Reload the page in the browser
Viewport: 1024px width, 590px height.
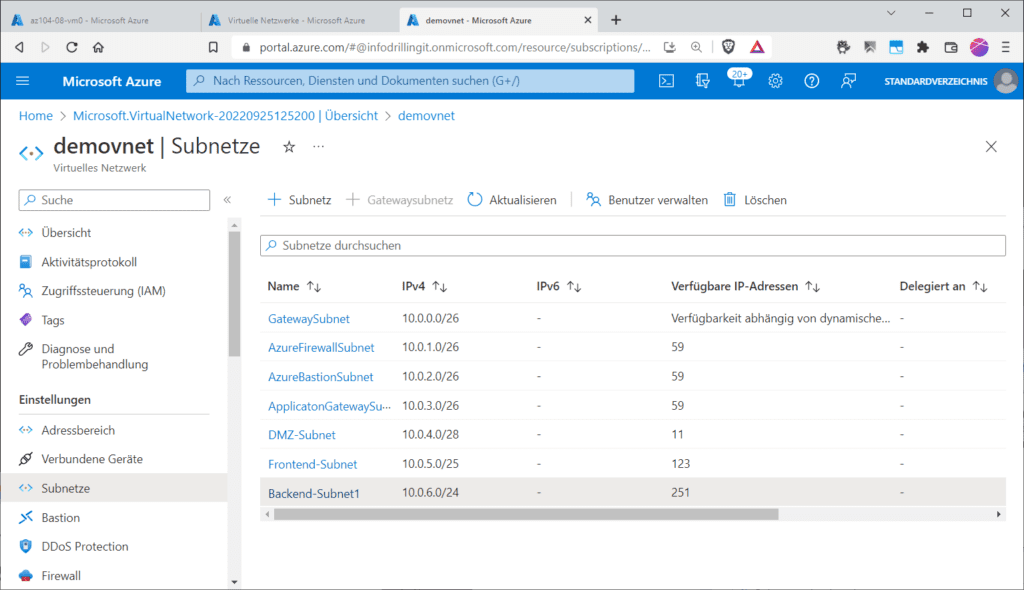click(x=72, y=47)
